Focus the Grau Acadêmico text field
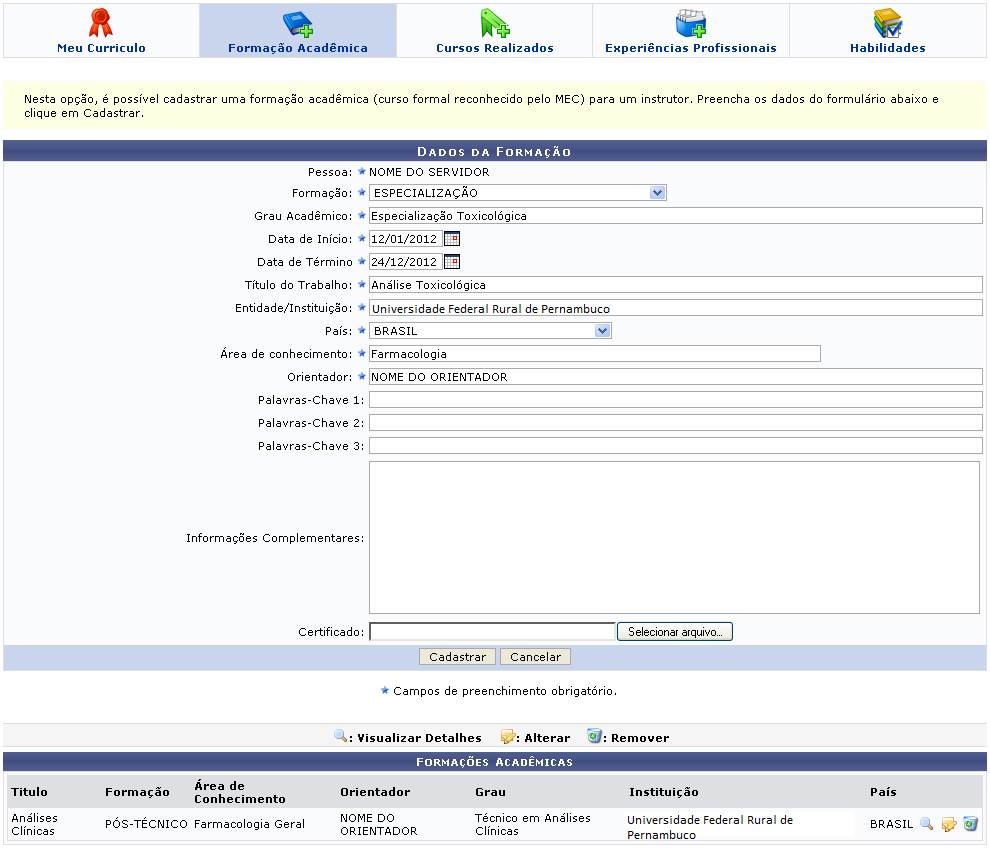This screenshot has width=990, height=849. (675, 216)
